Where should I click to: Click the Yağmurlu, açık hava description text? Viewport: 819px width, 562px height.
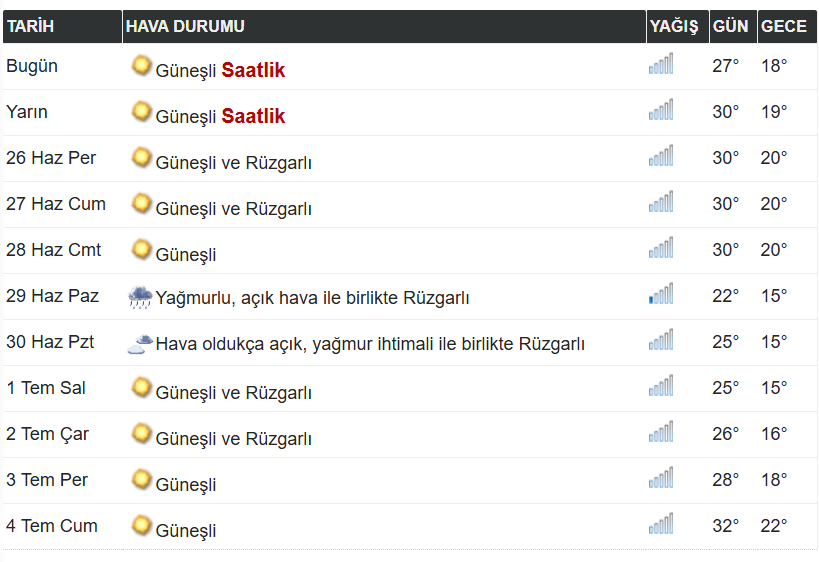click(x=312, y=298)
